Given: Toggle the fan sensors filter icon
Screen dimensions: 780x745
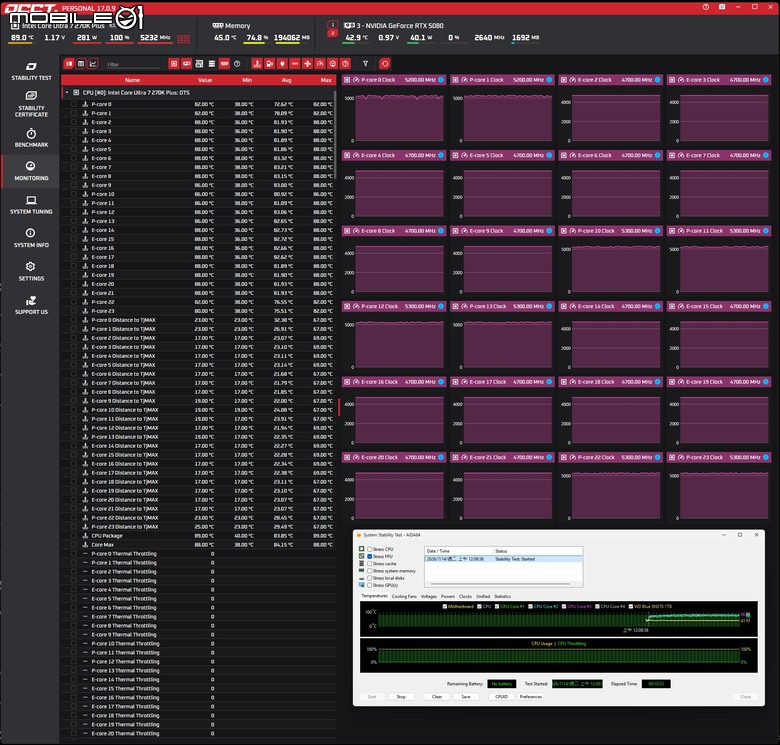Looking at the screenshot, I should (307, 64).
